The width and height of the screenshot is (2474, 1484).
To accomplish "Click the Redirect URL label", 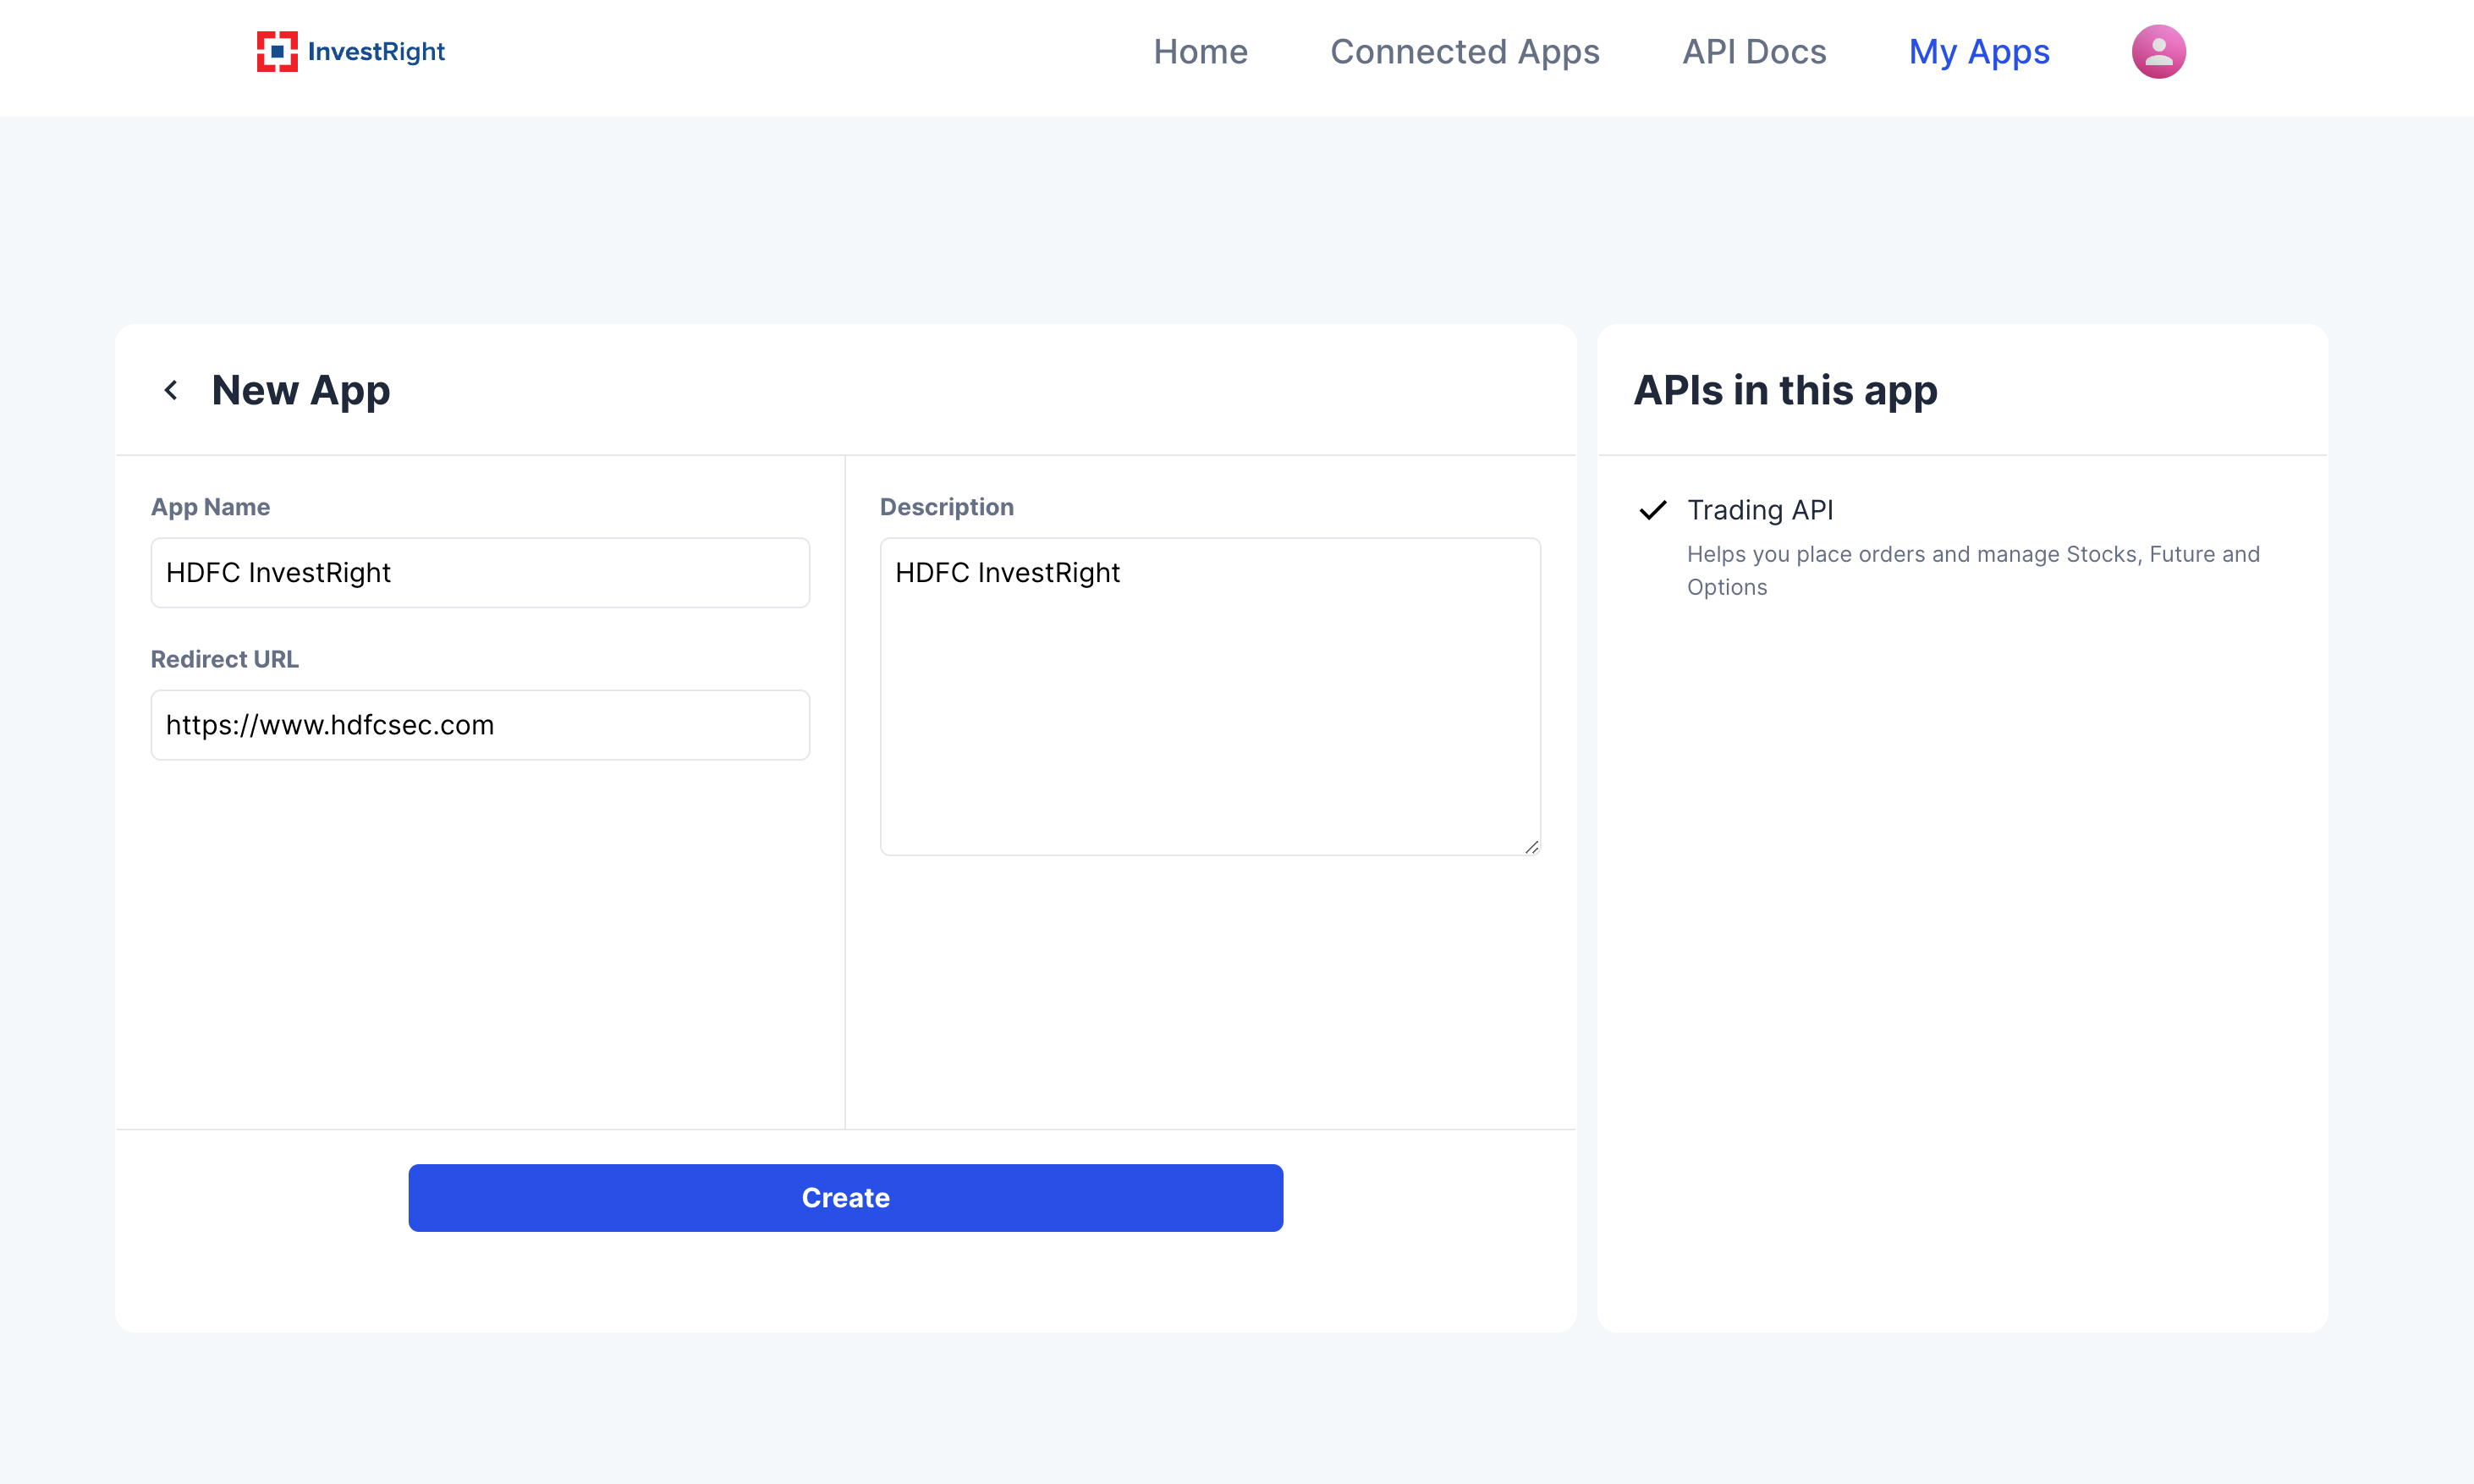I will pos(224,659).
